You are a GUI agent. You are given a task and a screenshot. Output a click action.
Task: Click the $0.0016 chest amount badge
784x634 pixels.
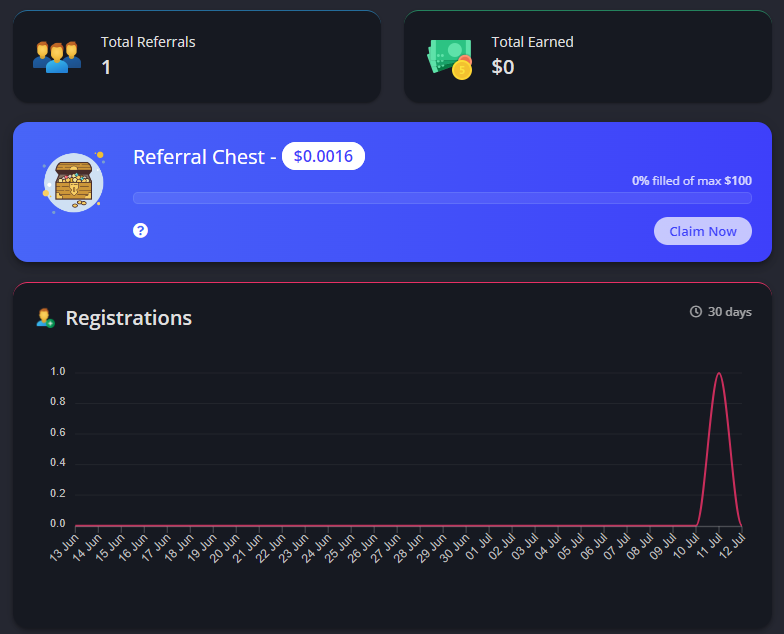[x=323, y=156]
